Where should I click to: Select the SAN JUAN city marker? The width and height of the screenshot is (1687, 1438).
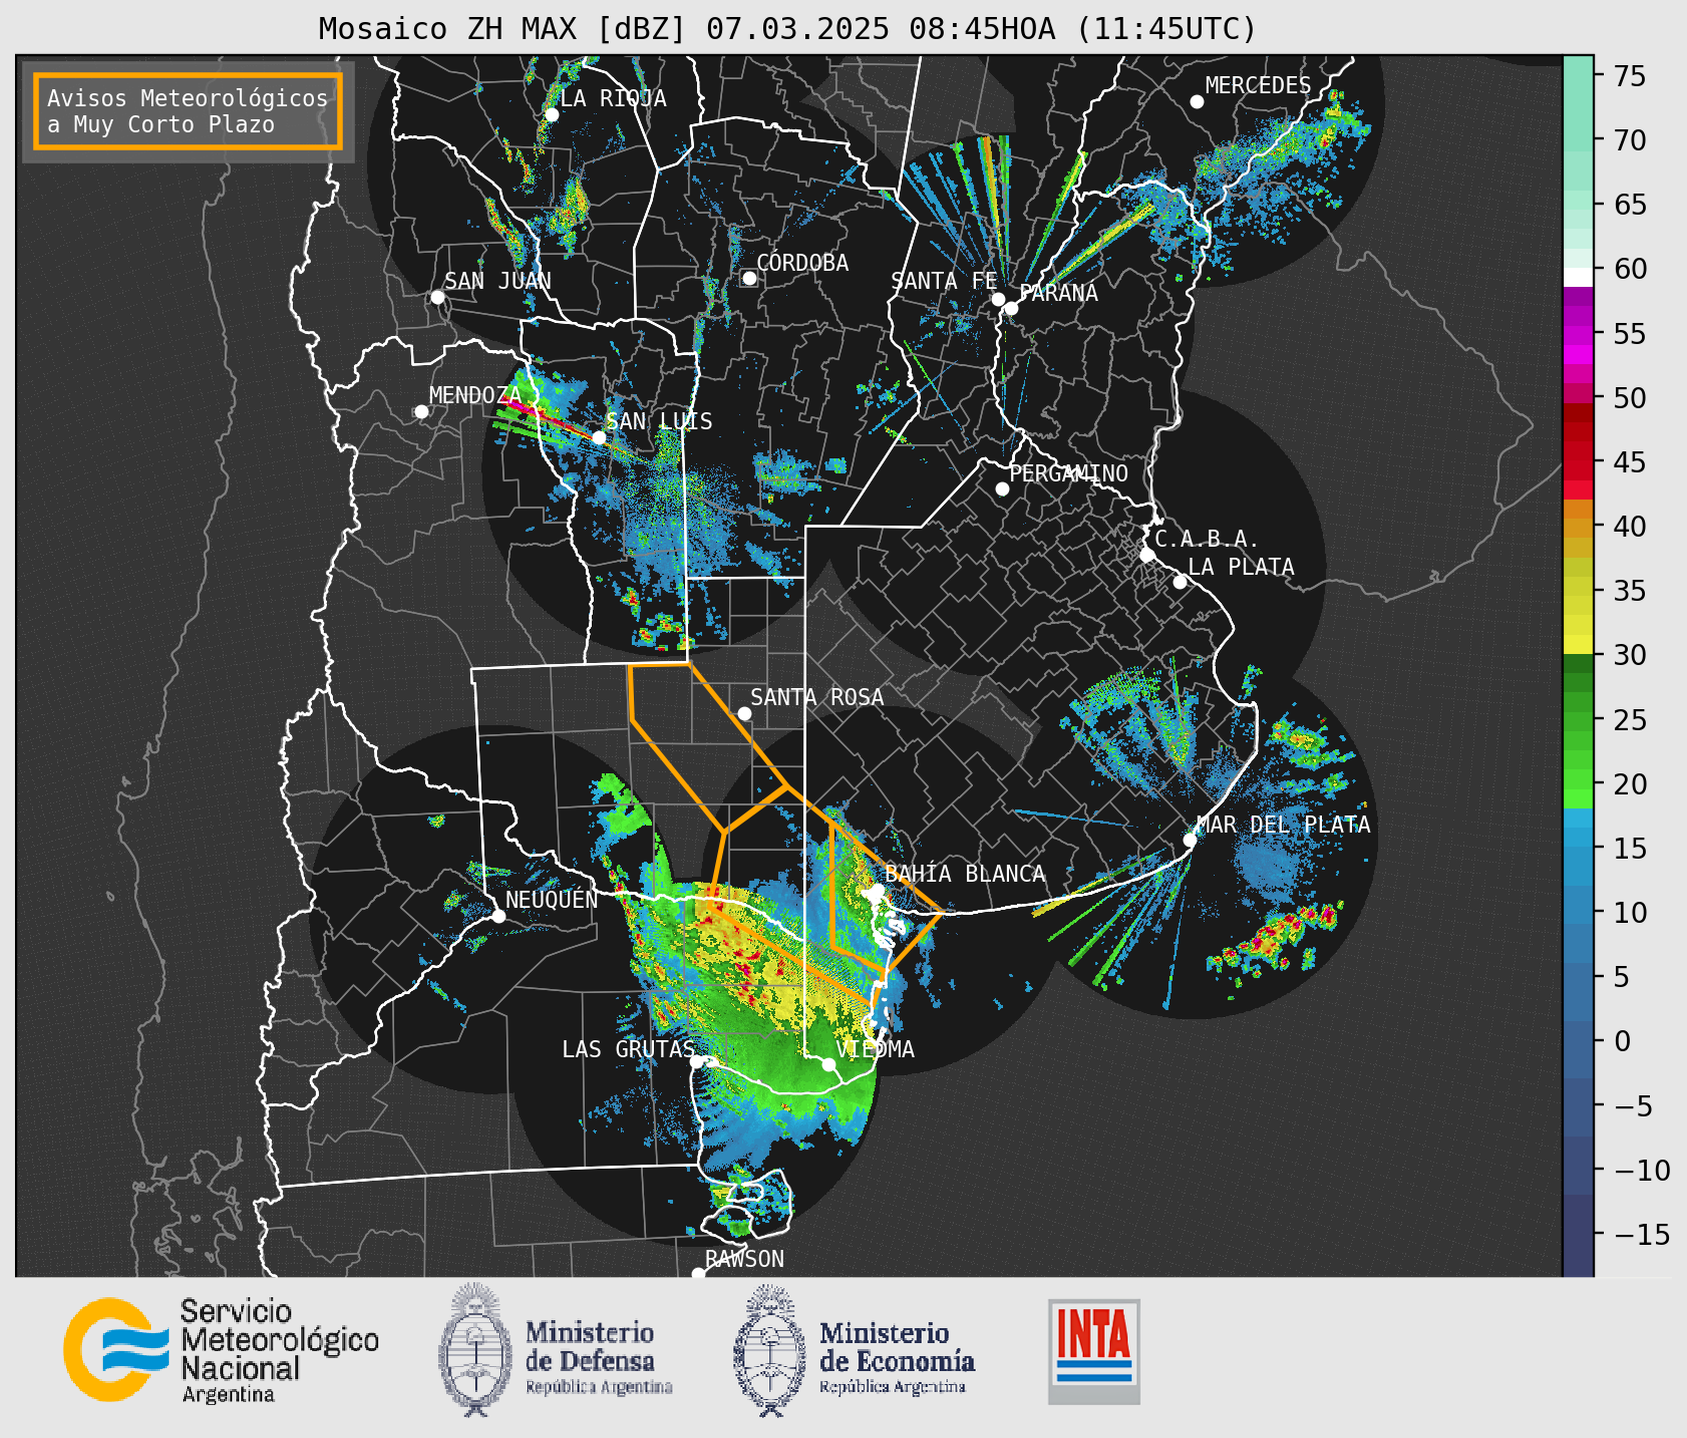437,297
